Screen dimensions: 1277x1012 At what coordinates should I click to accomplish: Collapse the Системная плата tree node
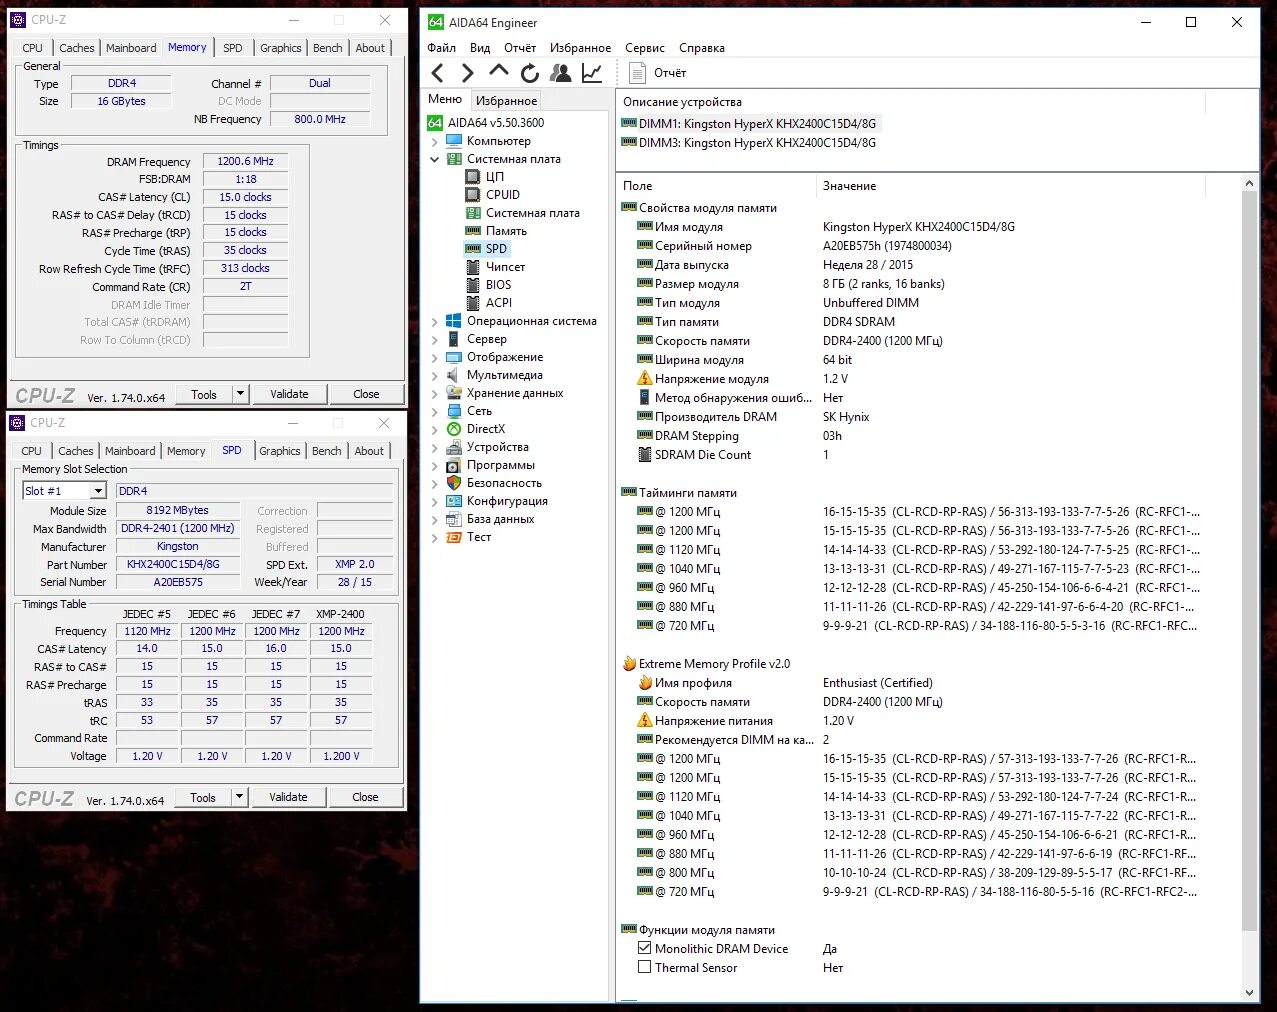pyautogui.click(x=435, y=159)
